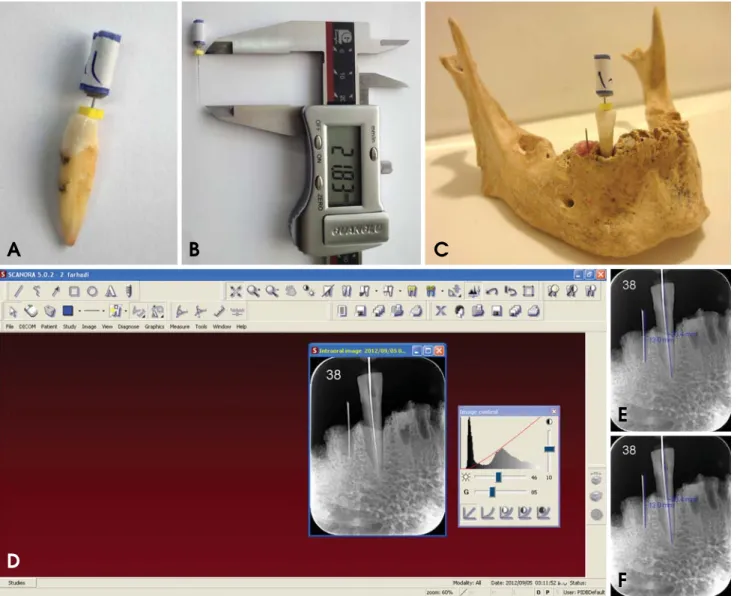Open the Patient menu

(49, 327)
